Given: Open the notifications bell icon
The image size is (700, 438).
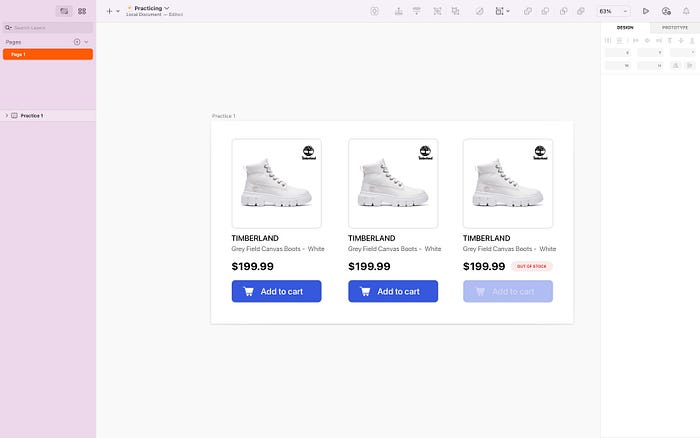Looking at the screenshot, I should click(686, 11).
